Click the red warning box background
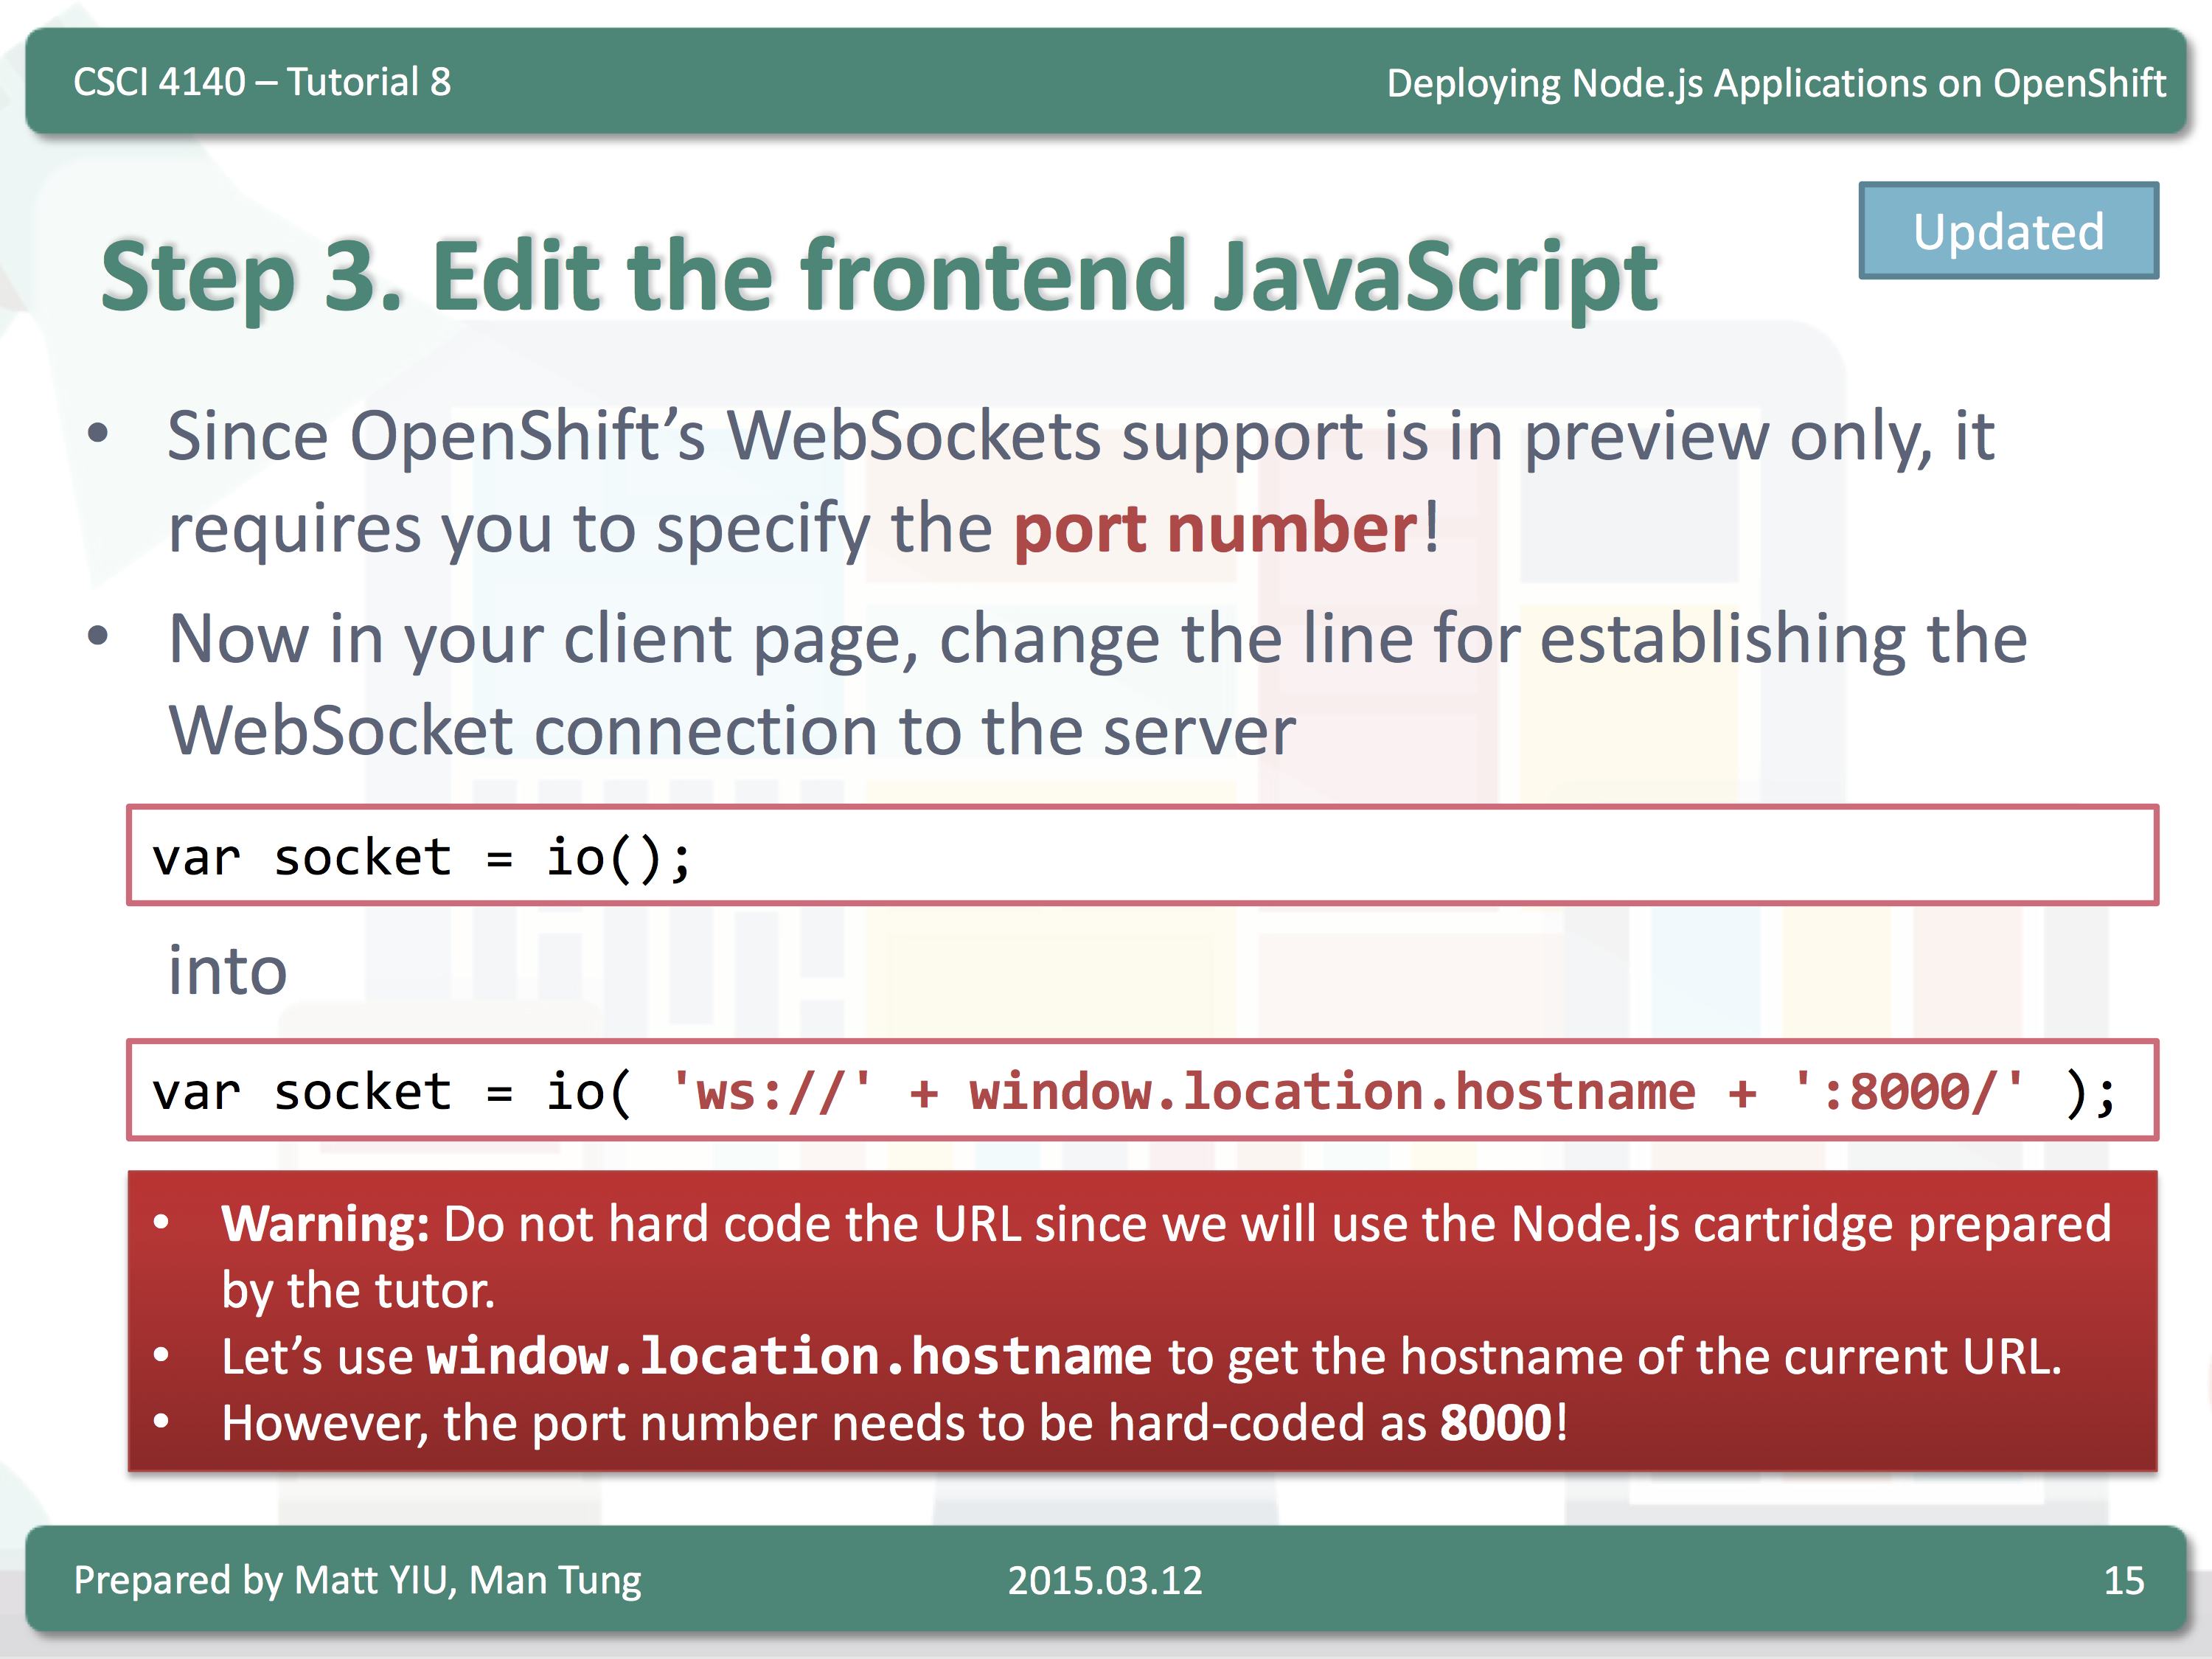 click(1142, 1321)
